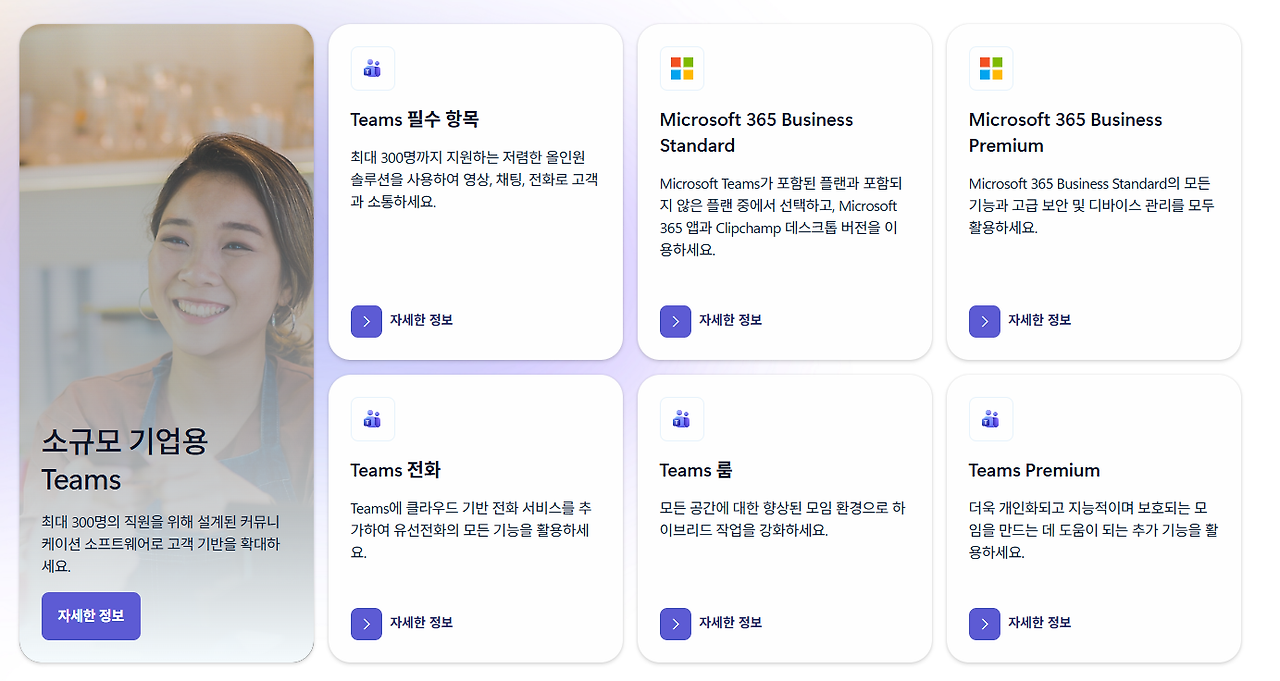Click the 소규모 기업용 Teams title
This screenshot has height=681, width=1280.
click(125, 460)
